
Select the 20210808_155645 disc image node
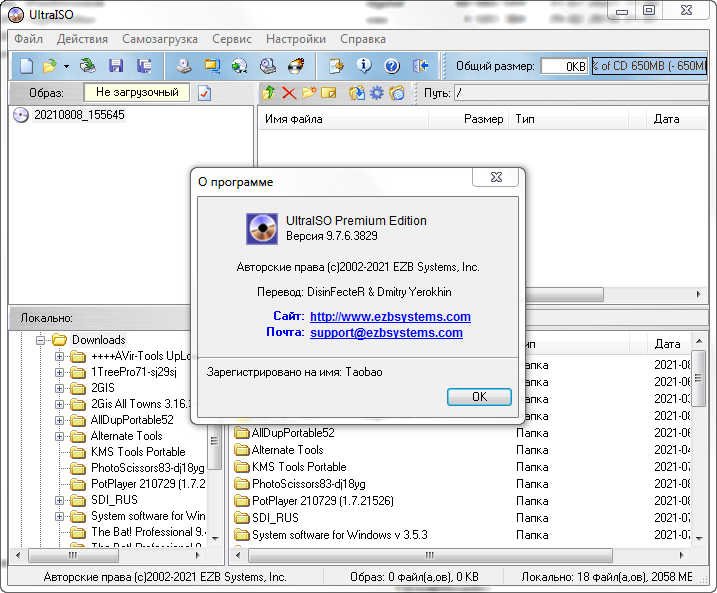[x=79, y=115]
